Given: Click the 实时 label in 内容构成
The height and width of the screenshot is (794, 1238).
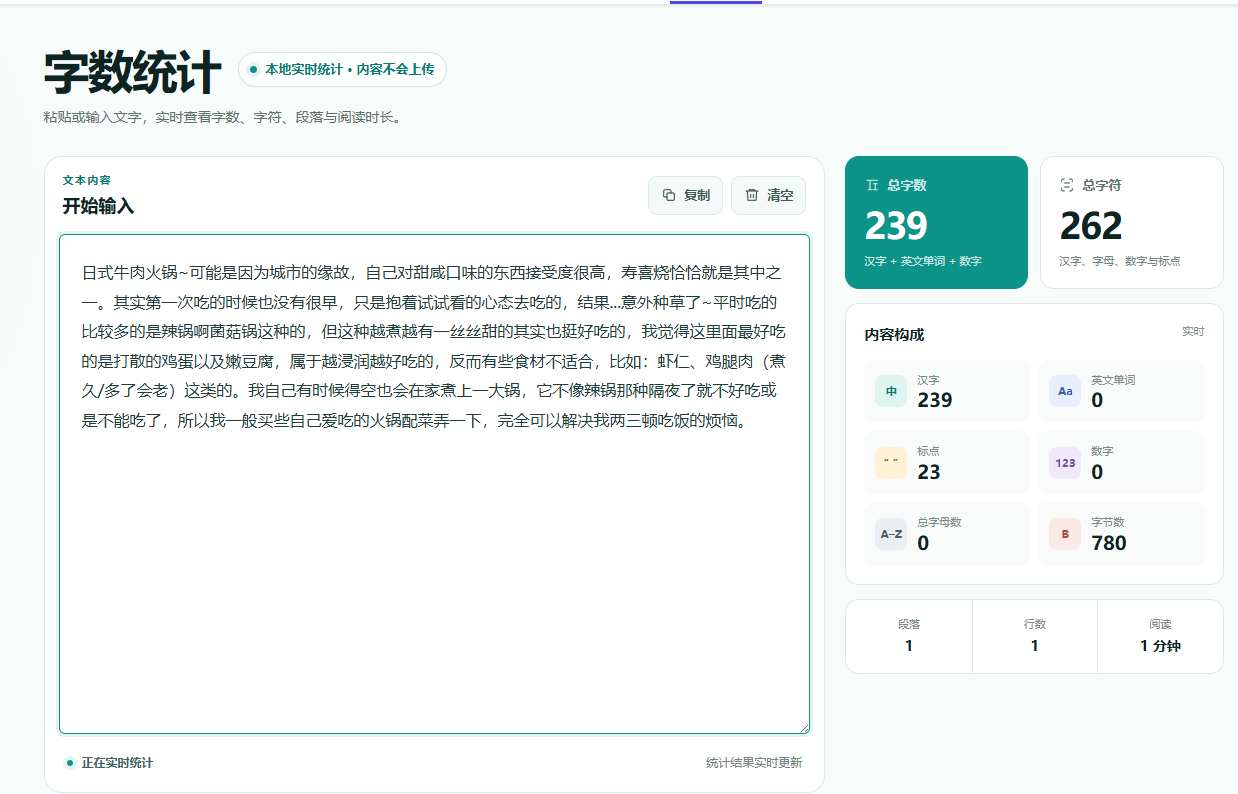Looking at the screenshot, I should click(x=1193, y=331).
